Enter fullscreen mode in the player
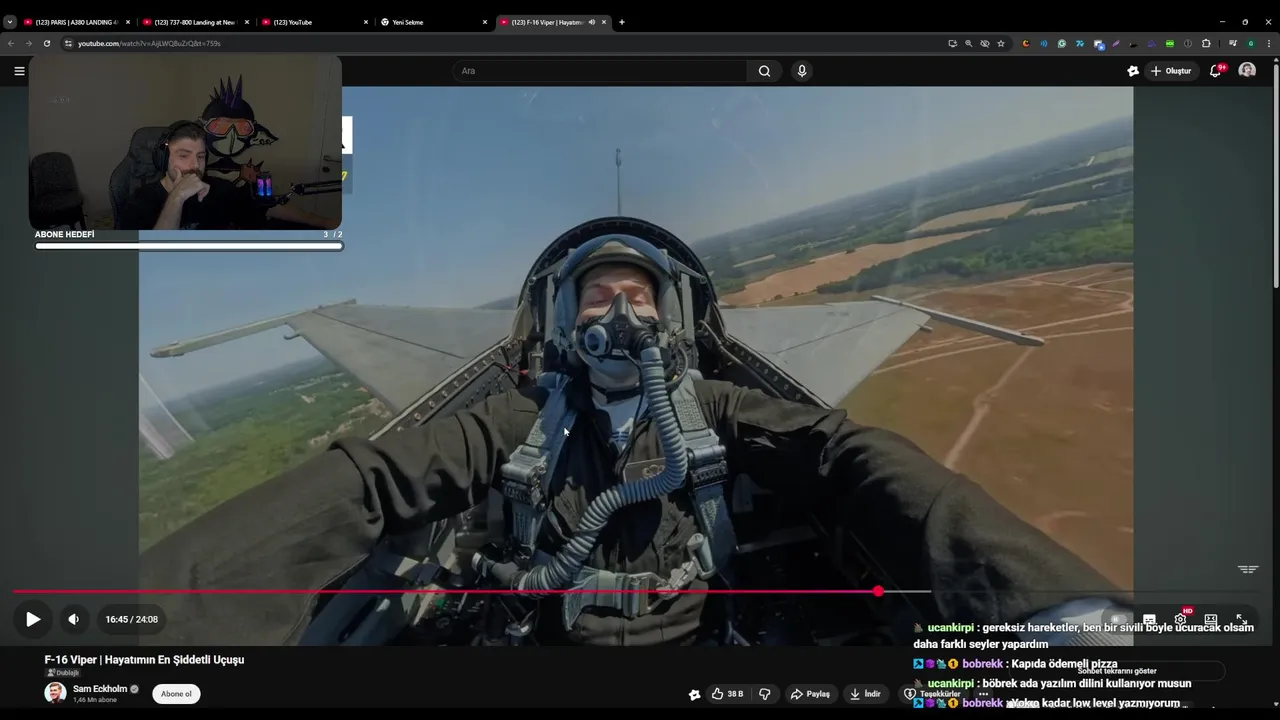 point(1241,619)
